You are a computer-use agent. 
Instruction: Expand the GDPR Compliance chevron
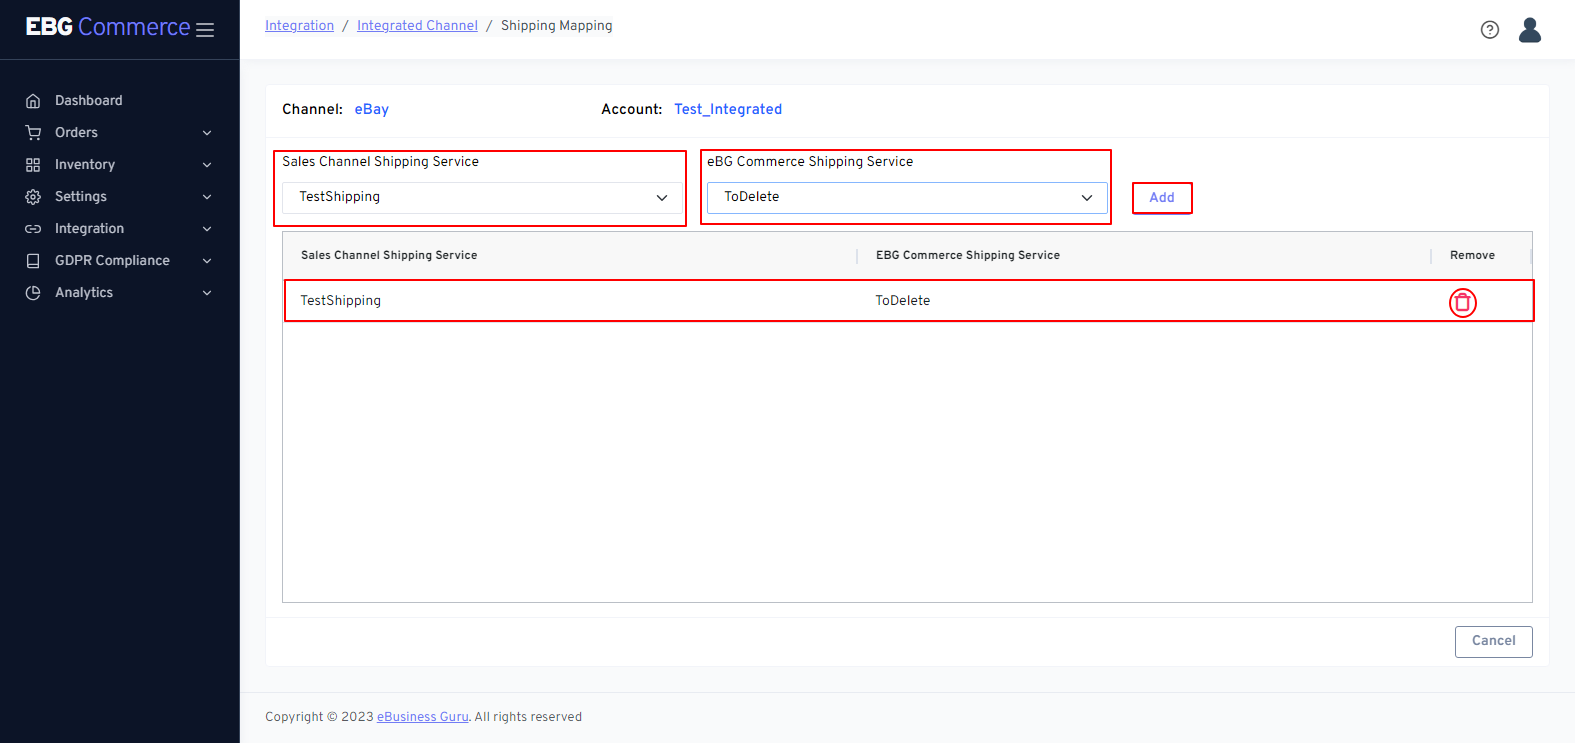tap(207, 261)
